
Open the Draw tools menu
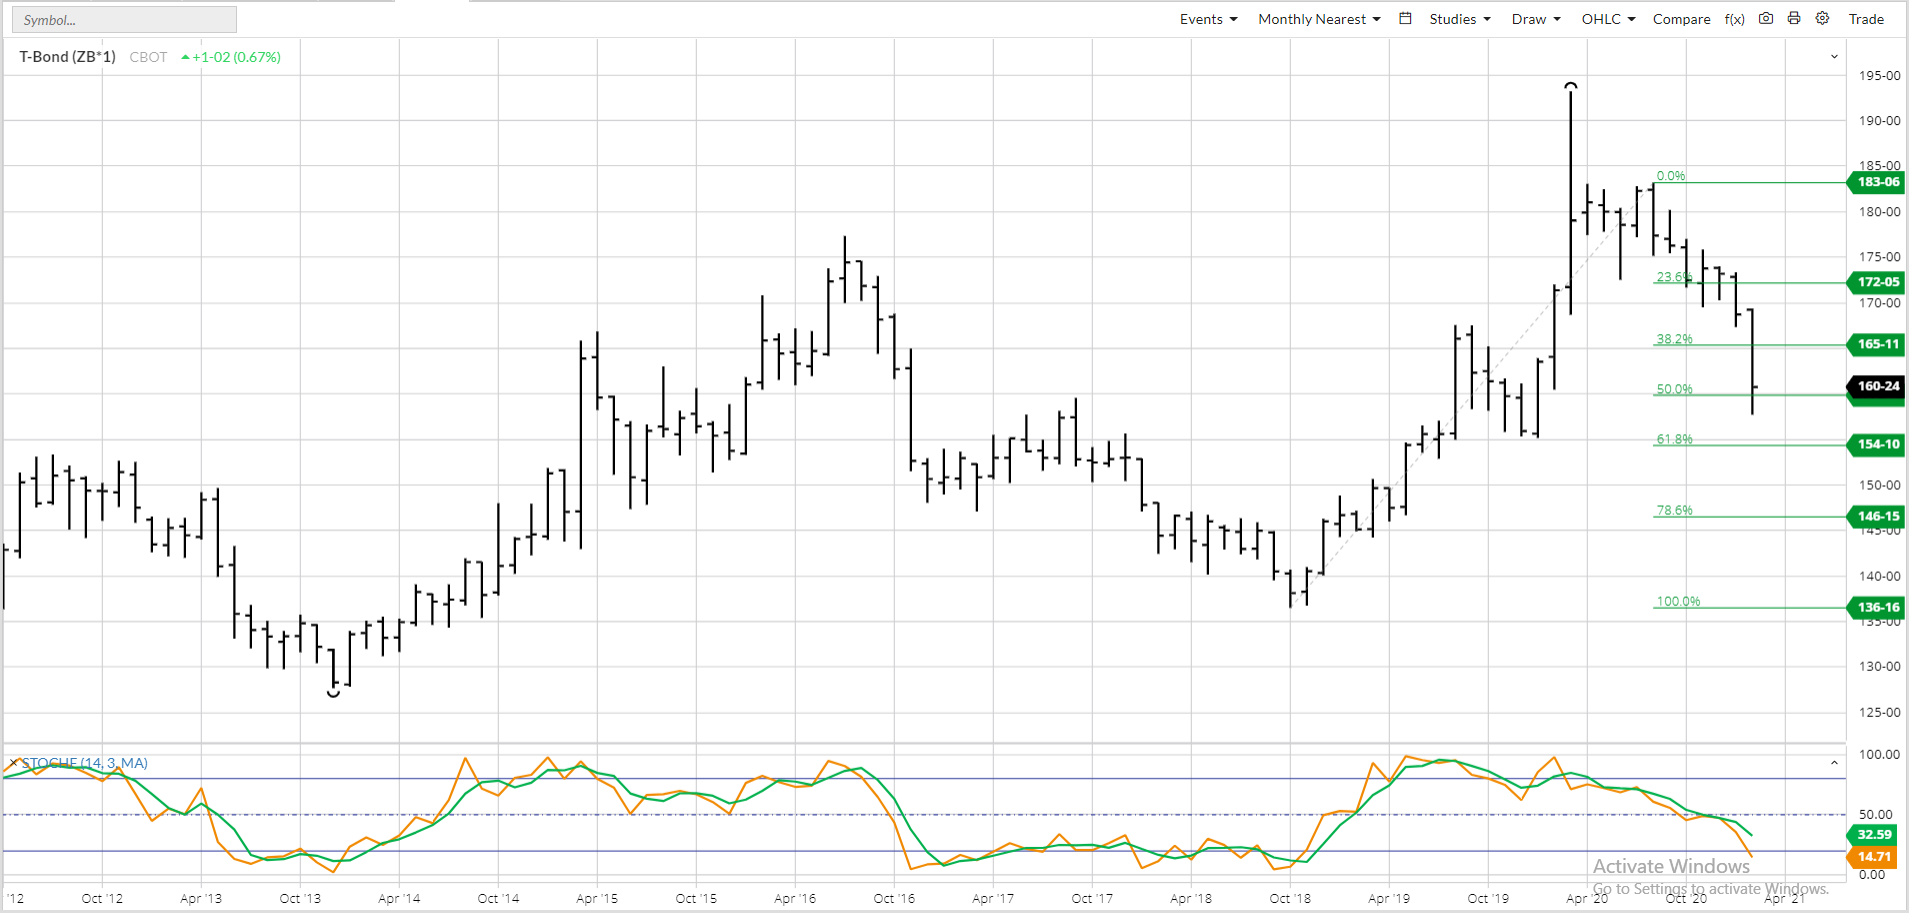click(x=1535, y=19)
